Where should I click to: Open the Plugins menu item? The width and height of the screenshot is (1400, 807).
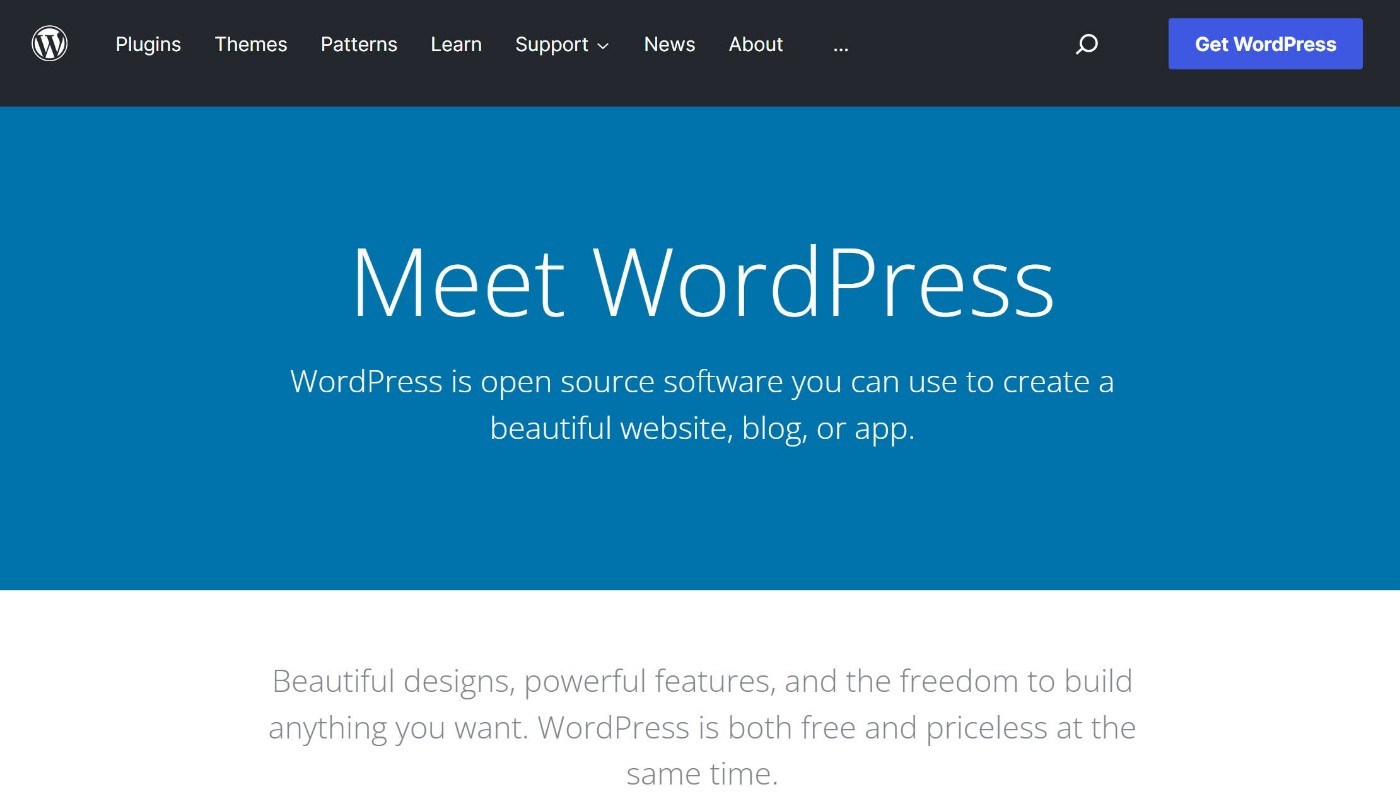pyautogui.click(x=148, y=44)
